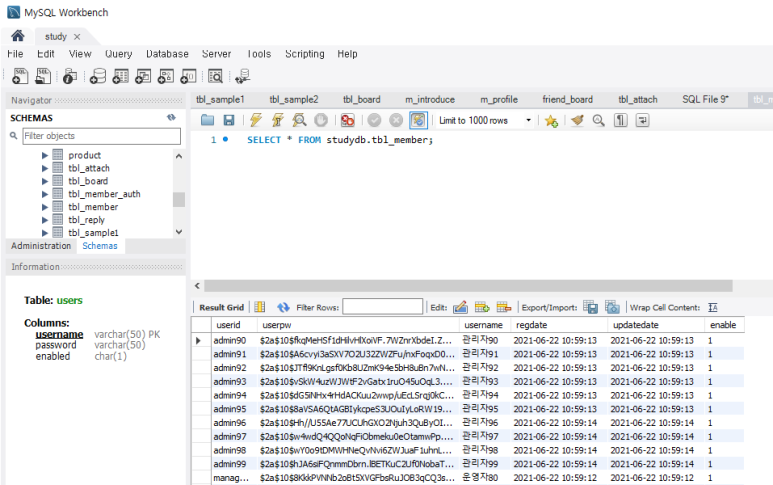Open the Scripting menu

coord(305,54)
